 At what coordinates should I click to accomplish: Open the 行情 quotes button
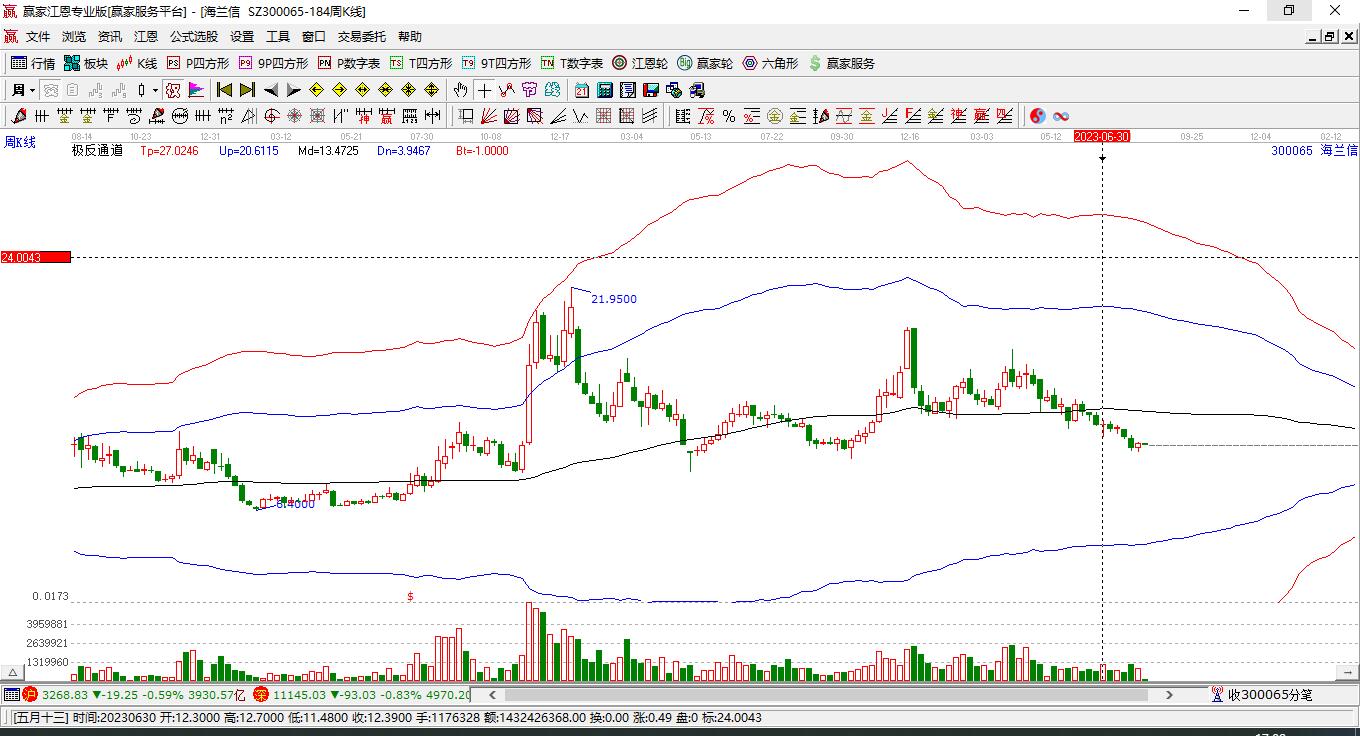click(33, 63)
